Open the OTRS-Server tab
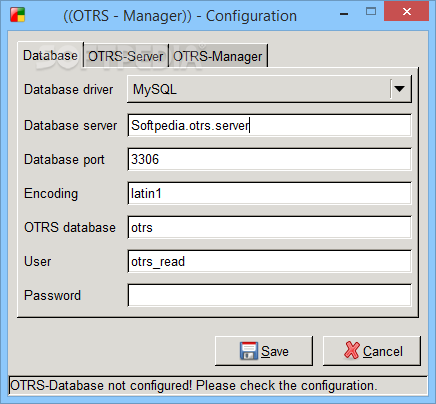436x404 pixels. click(126, 56)
